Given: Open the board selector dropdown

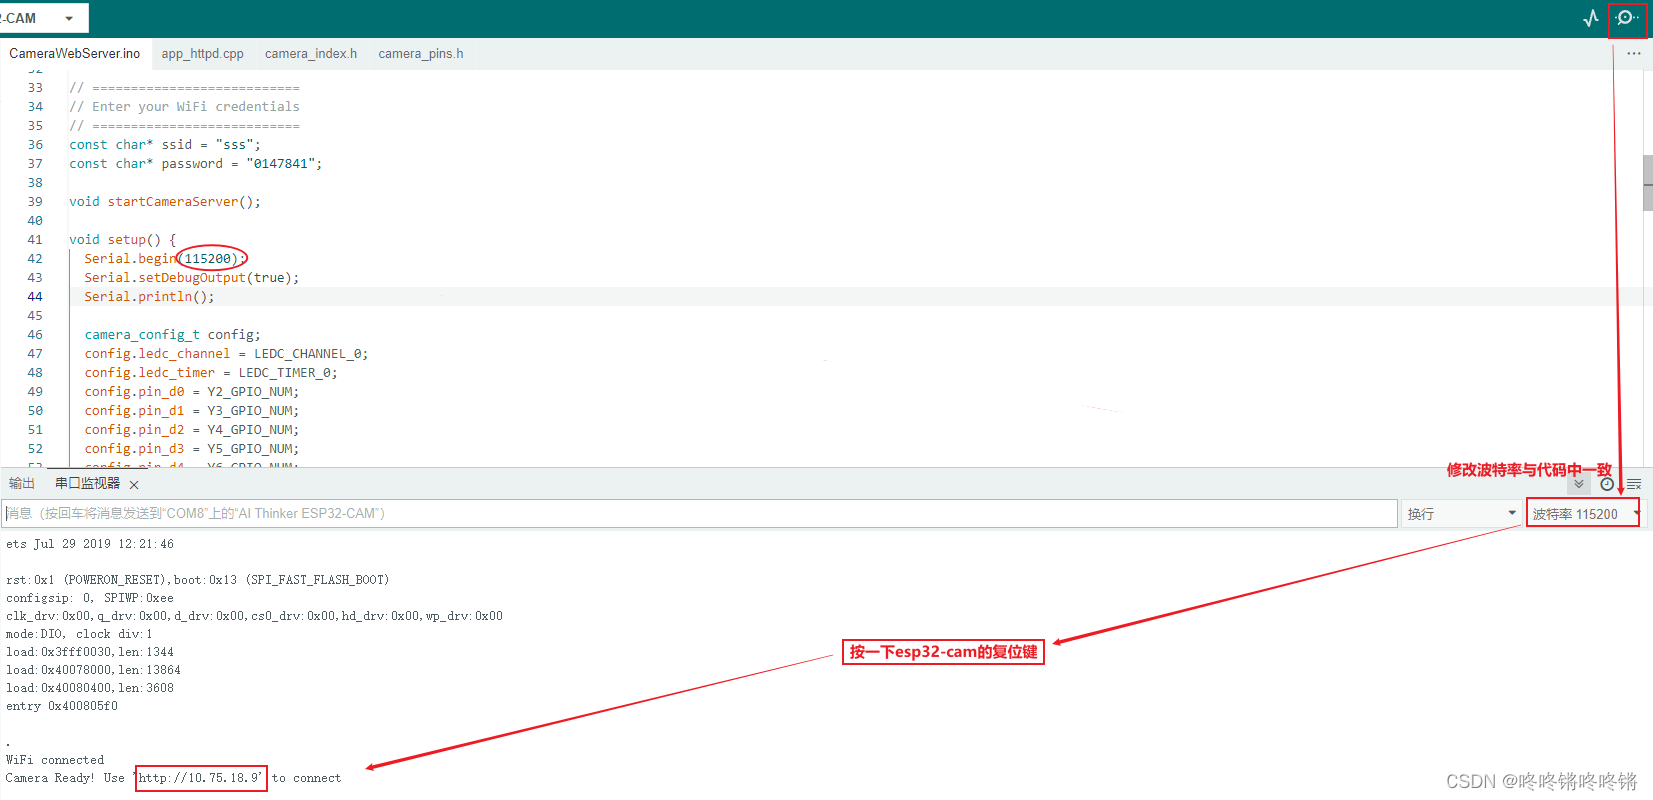Looking at the screenshot, I should (42, 18).
